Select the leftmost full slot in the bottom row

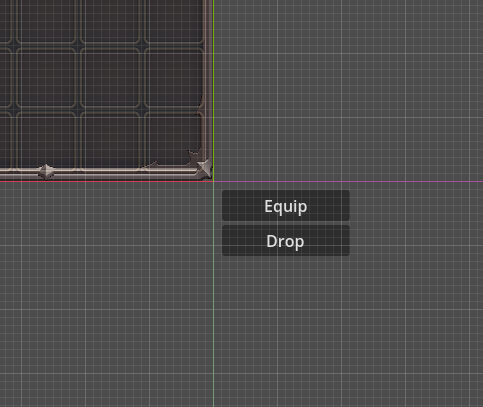[x=46, y=140]
